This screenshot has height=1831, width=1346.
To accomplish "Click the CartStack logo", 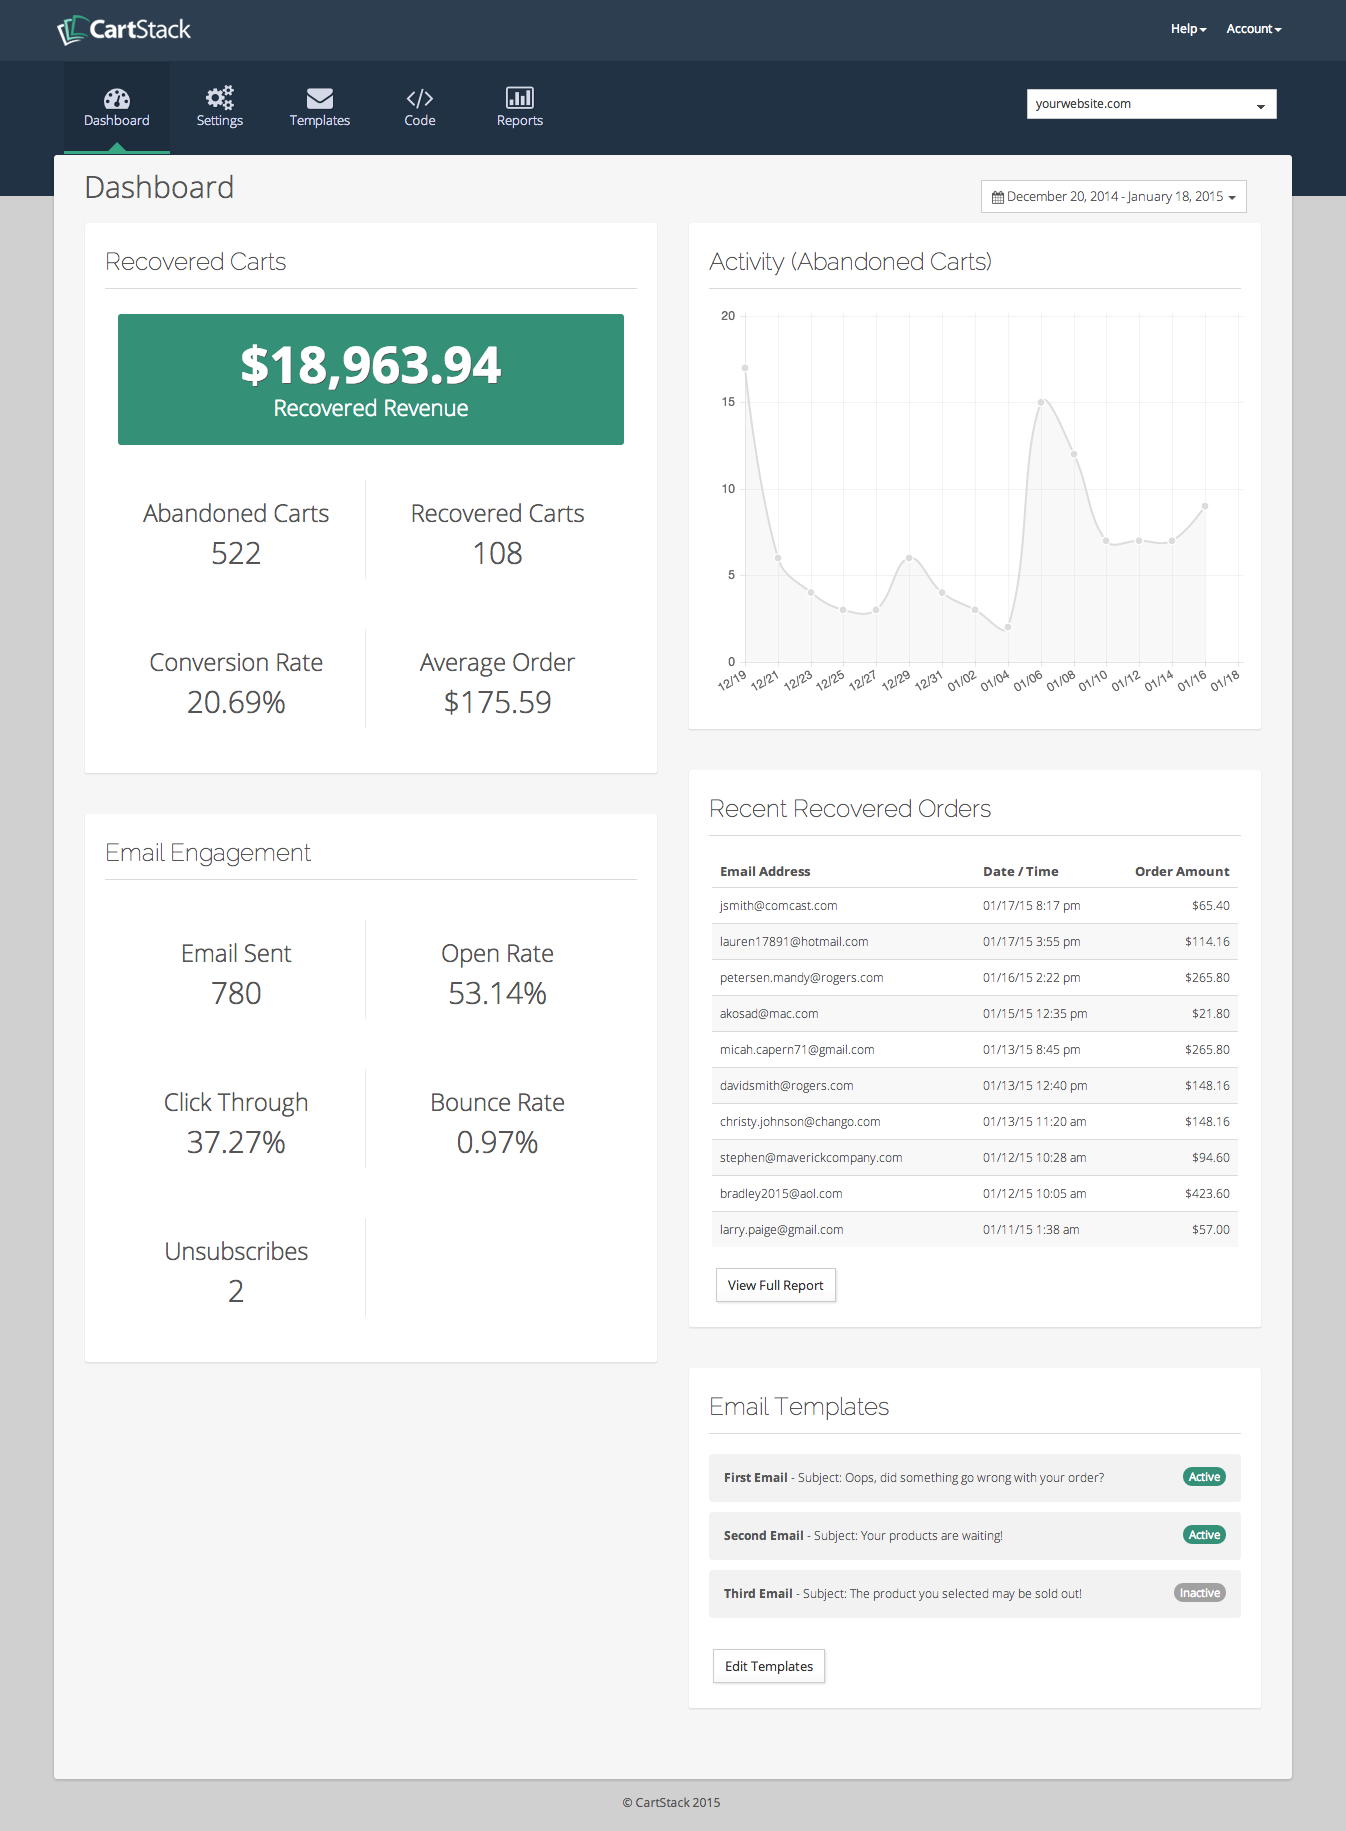I will (124, 30).
